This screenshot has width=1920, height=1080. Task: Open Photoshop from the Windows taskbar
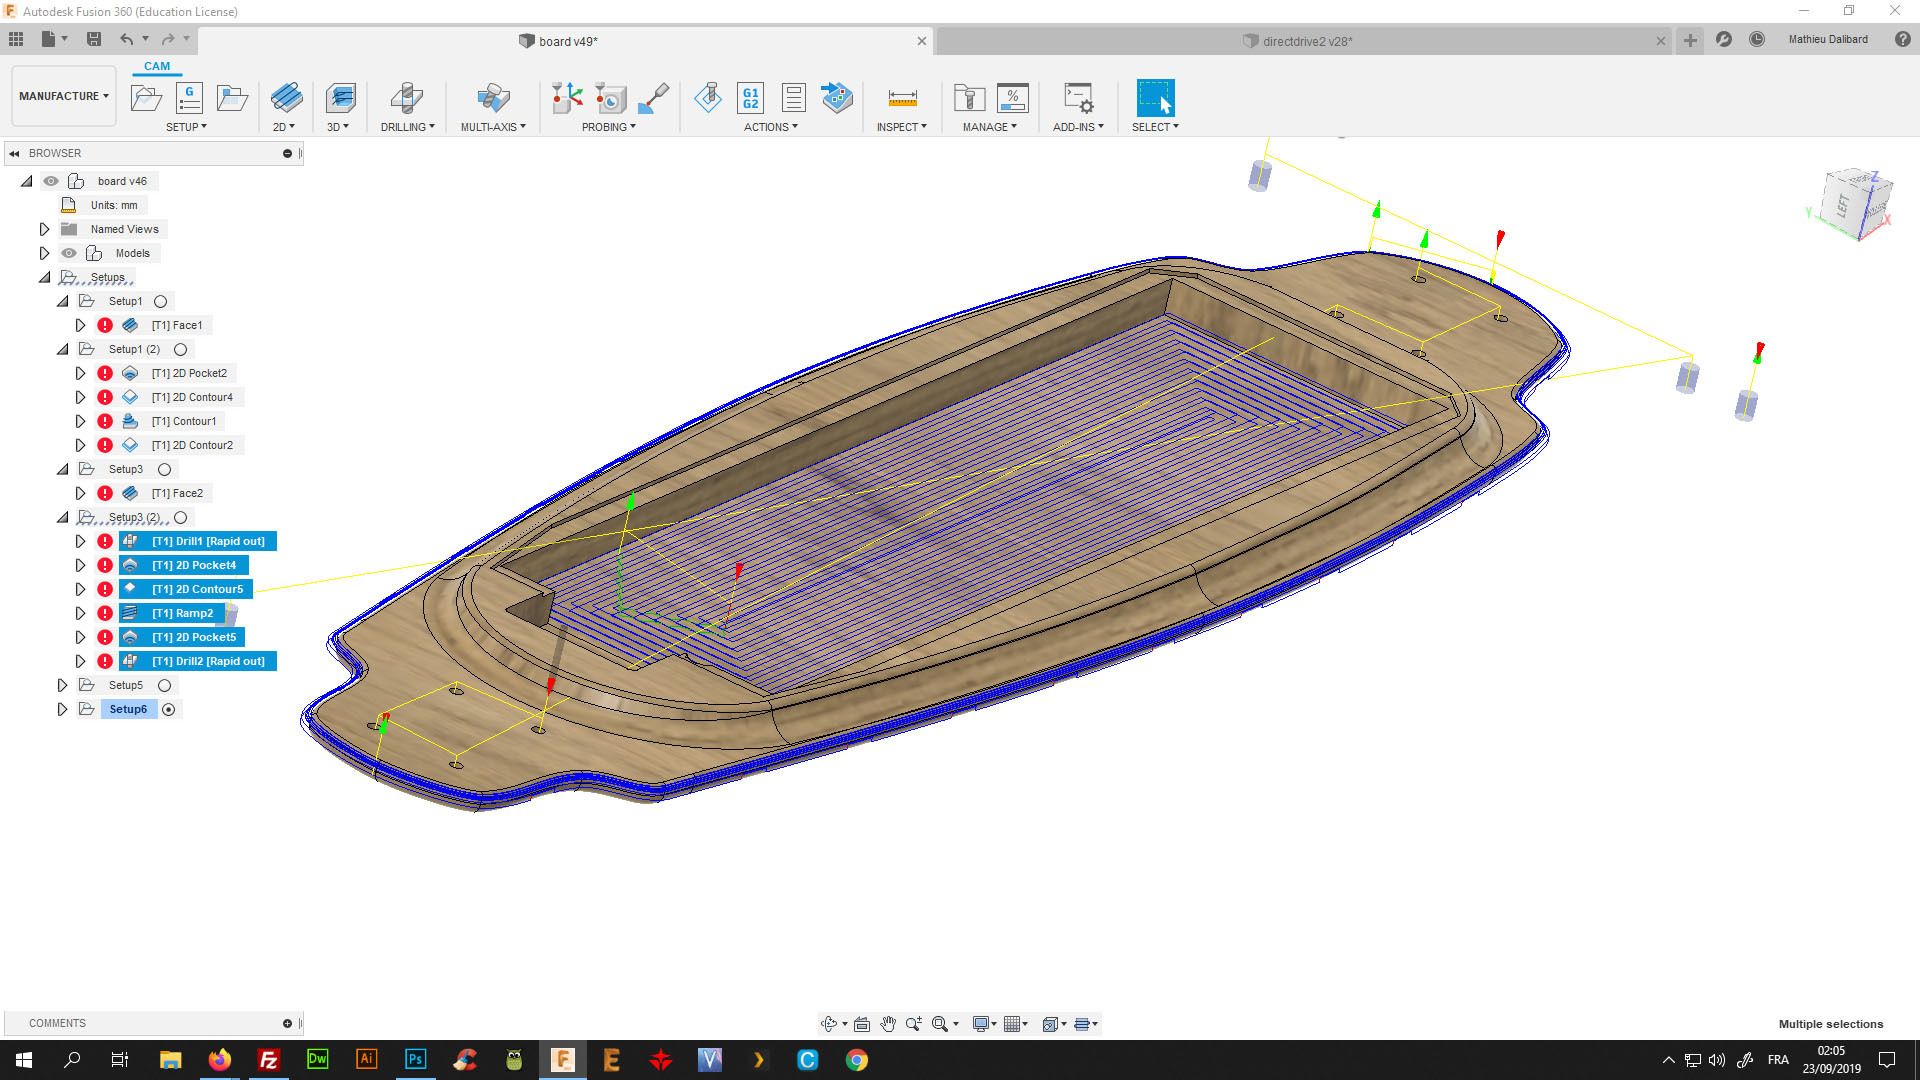(x=415, y=1059)
